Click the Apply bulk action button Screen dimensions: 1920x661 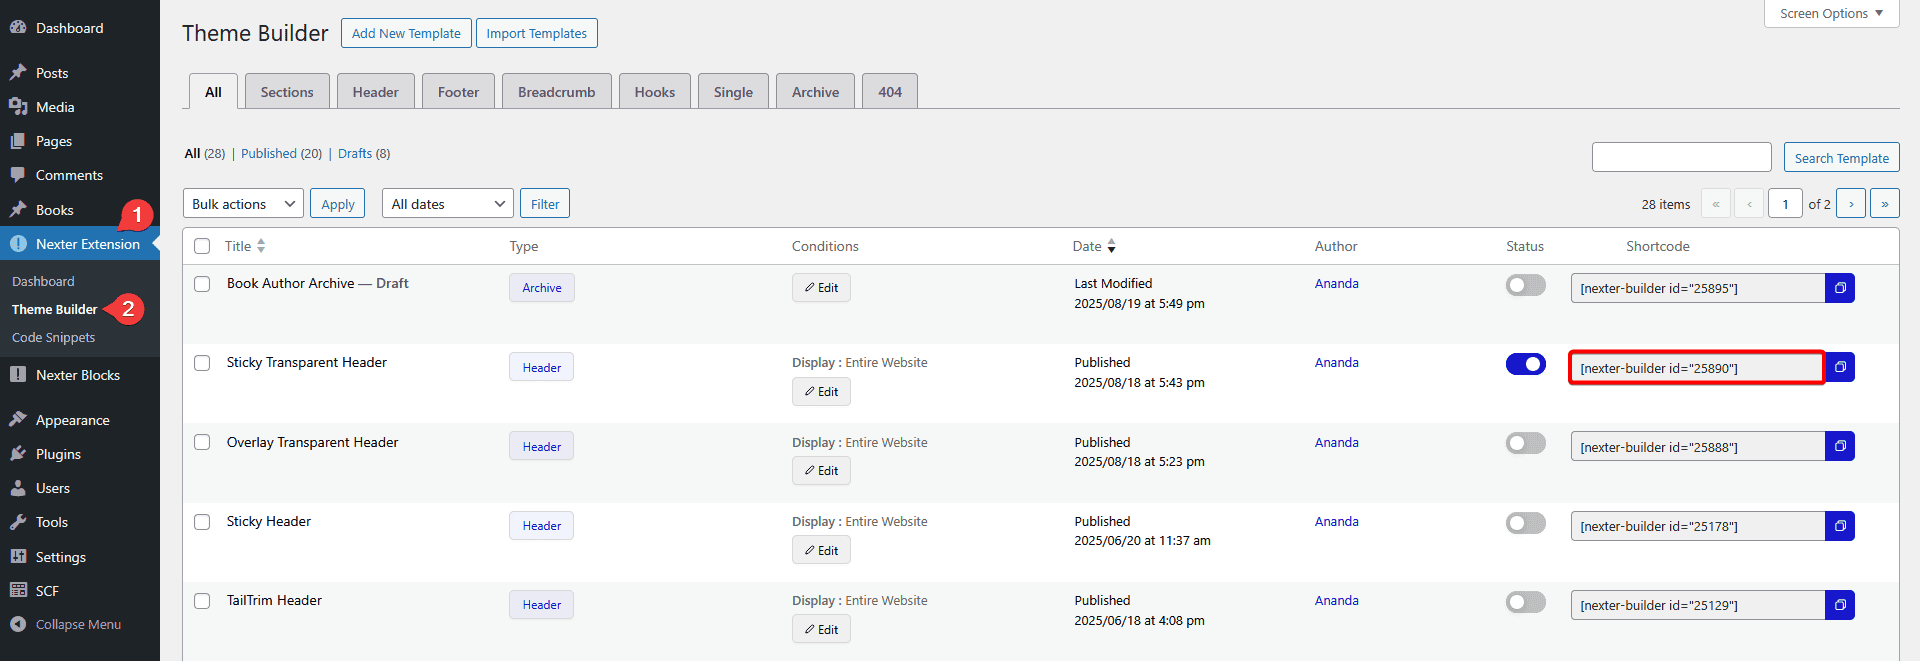[338, 204]
